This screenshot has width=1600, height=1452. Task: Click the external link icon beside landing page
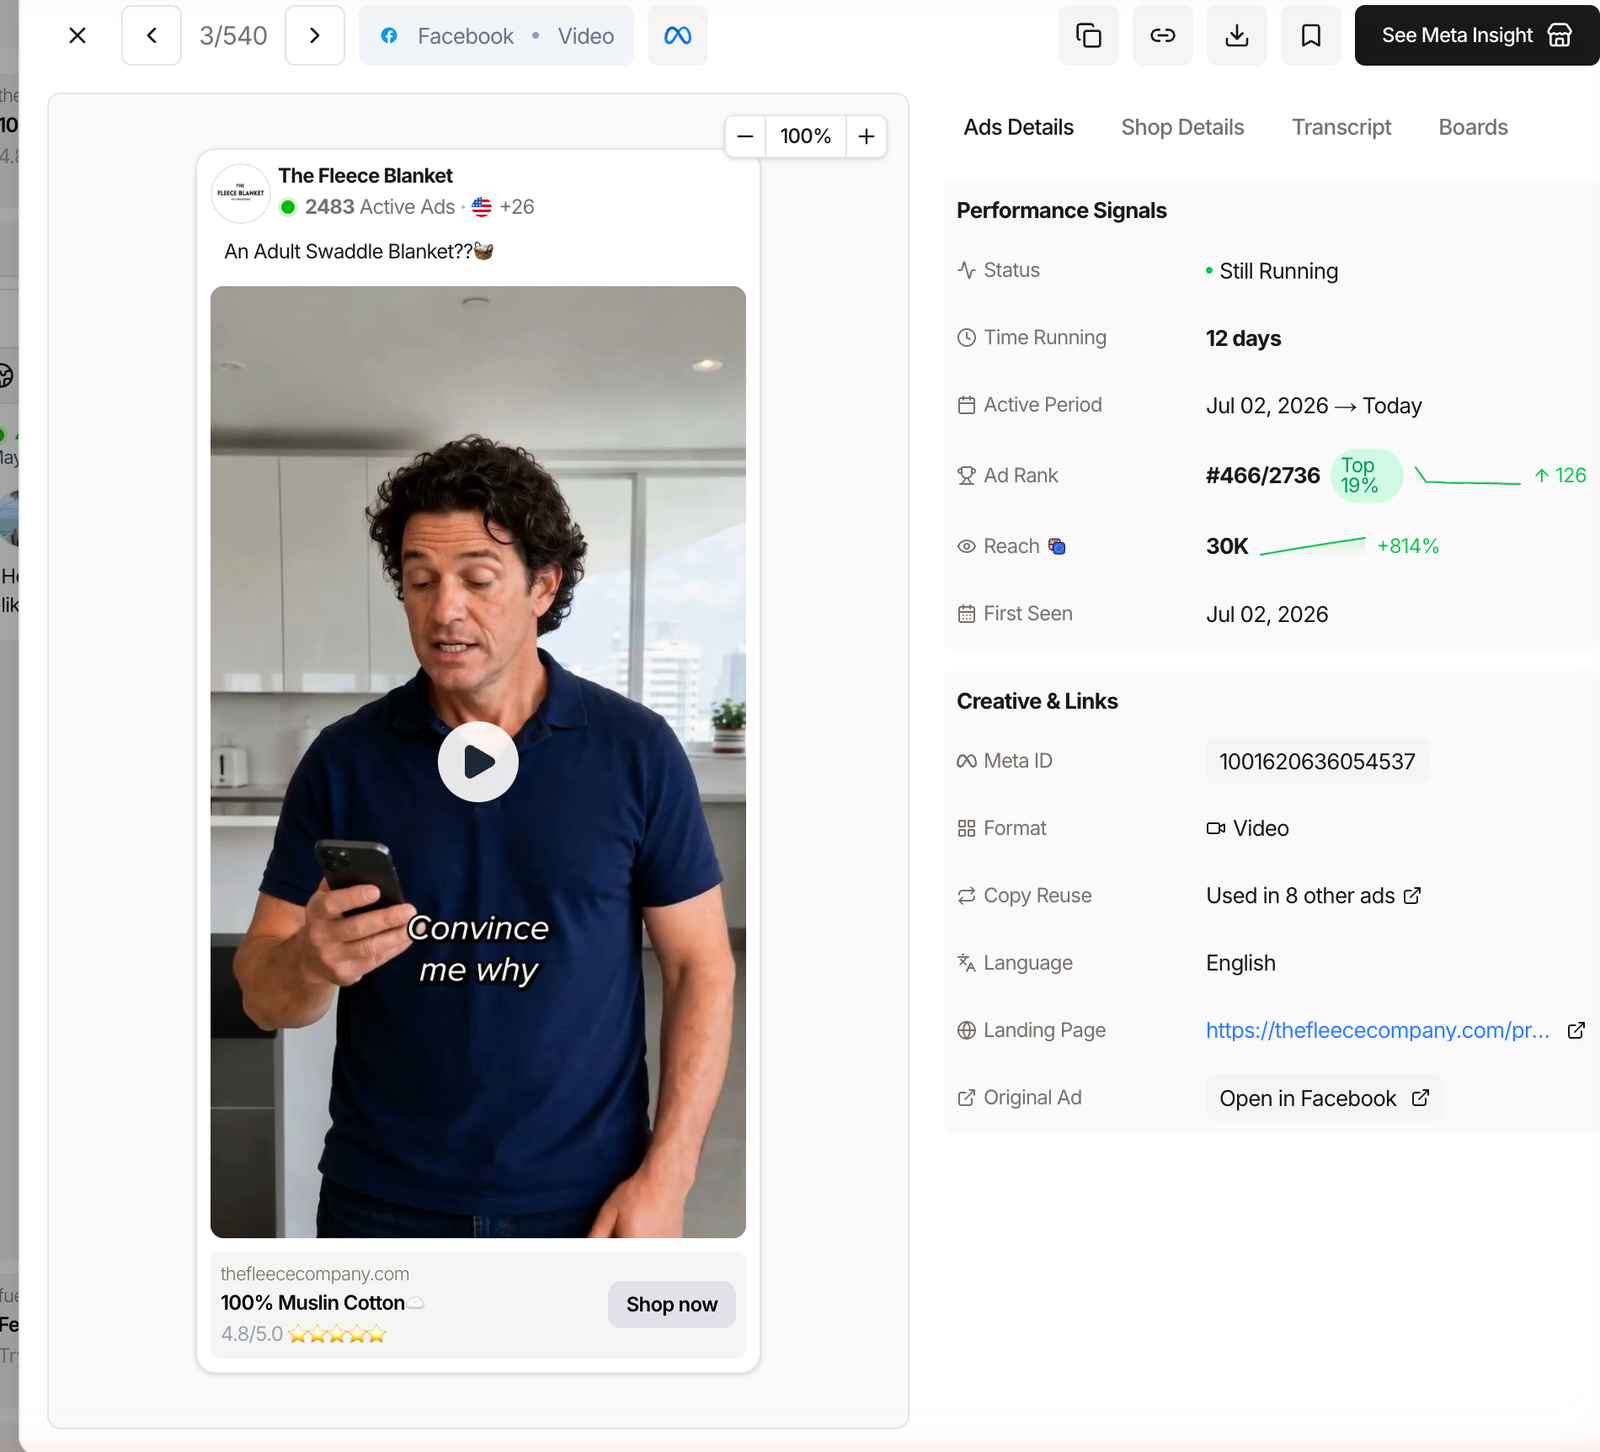[1576, 1031]
